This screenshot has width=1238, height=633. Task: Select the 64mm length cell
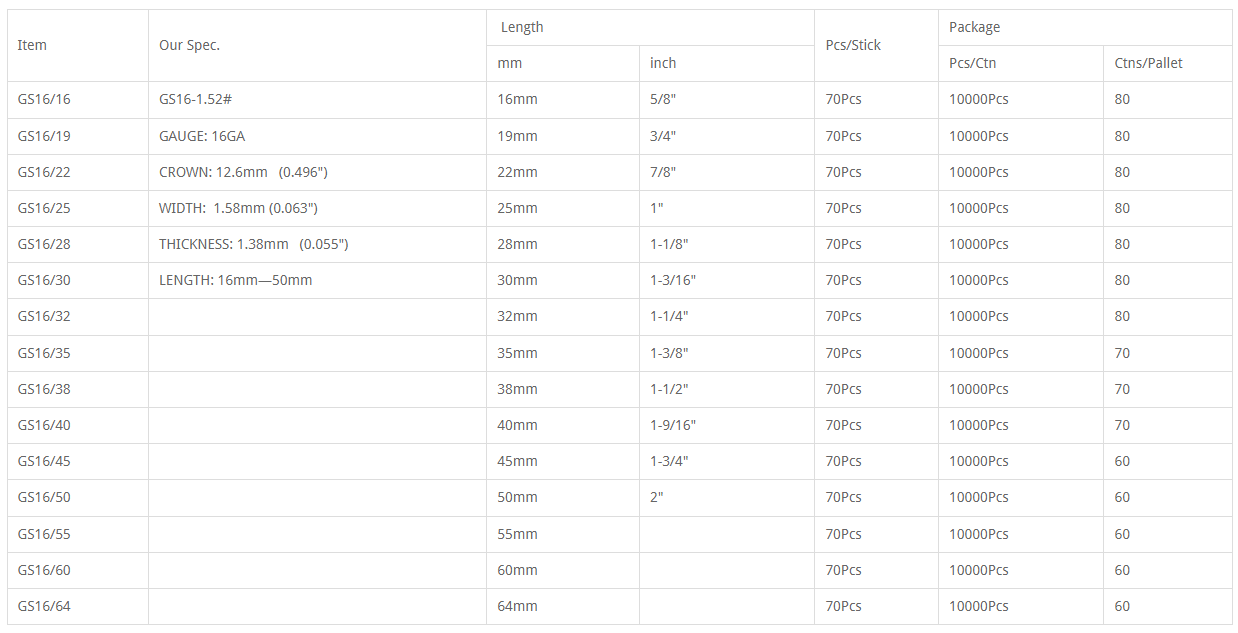click(x=563, y=606)
